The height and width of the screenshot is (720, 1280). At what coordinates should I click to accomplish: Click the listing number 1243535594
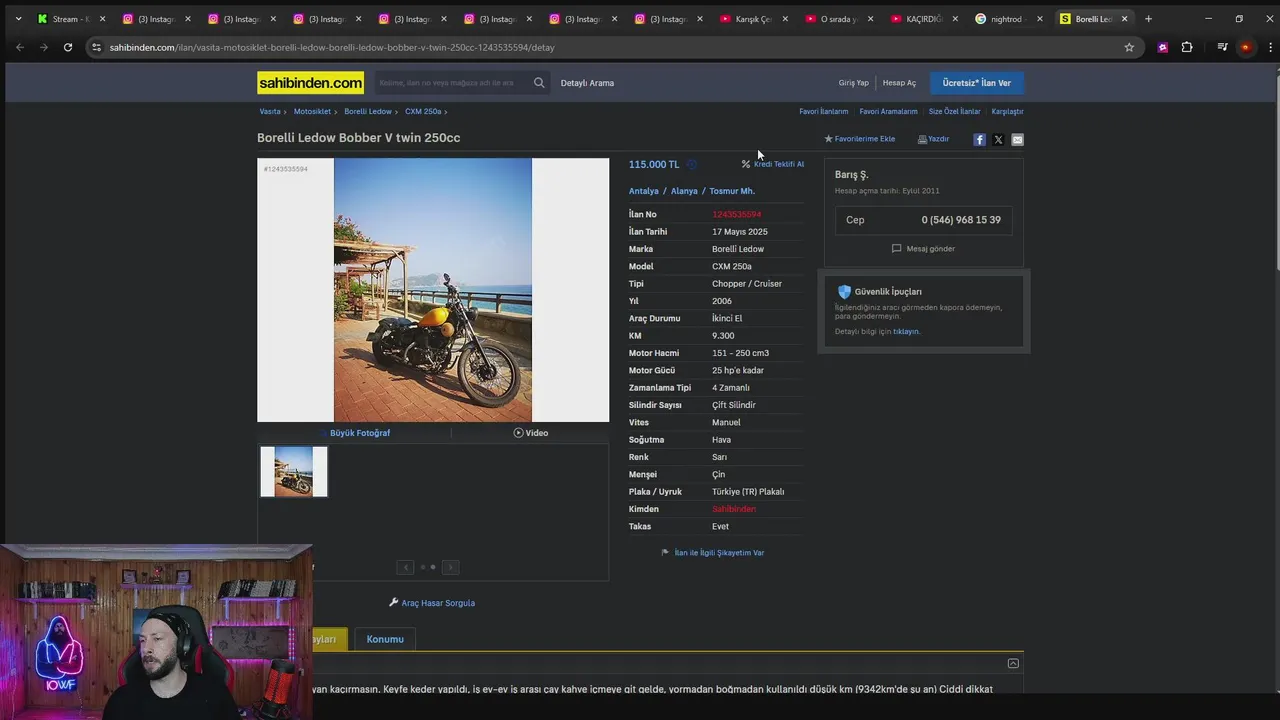[x=736, y=215]
